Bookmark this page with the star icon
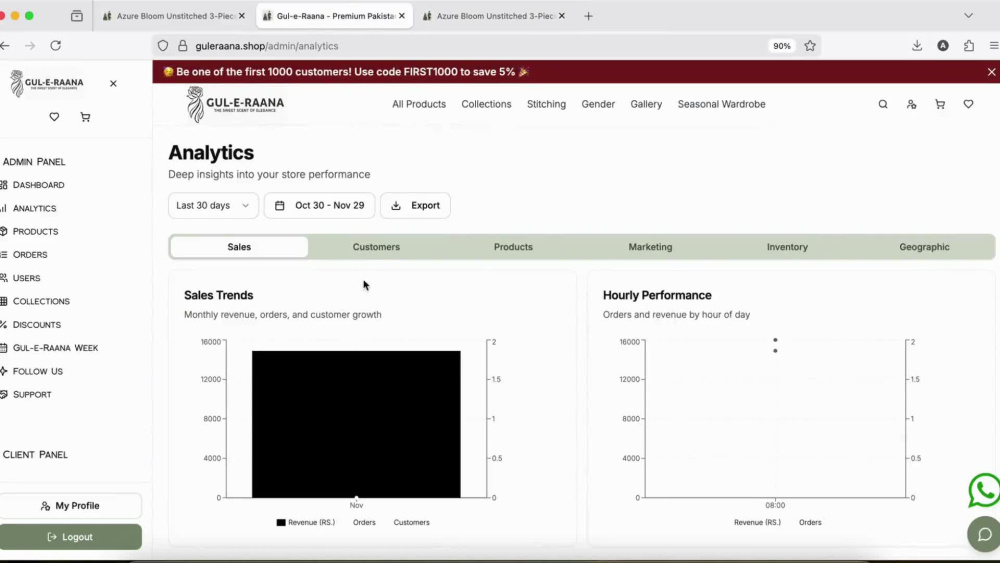The height and width of the screenshot is (563, 1000). [x=810, y=46]
